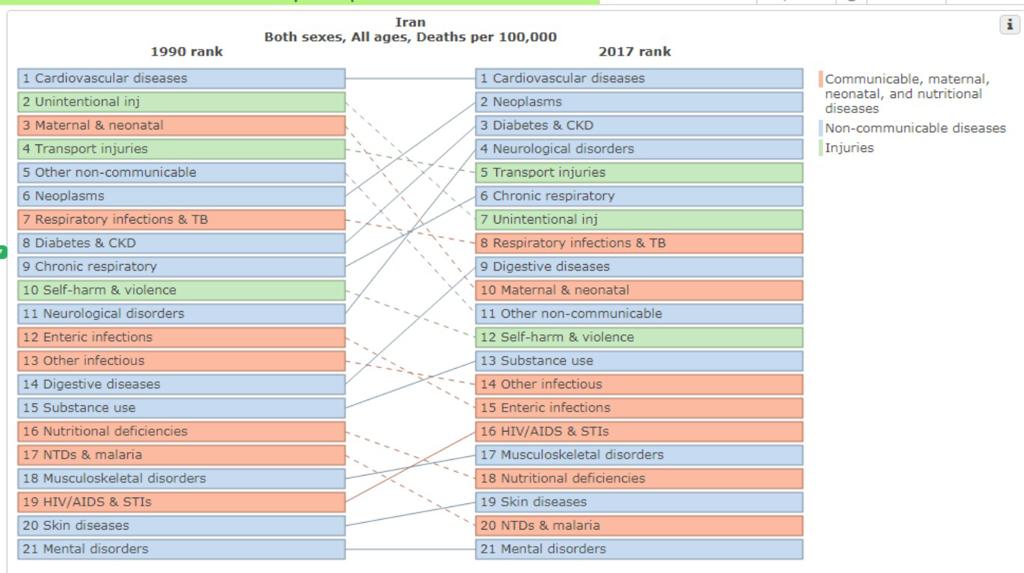The image size is (1024, 573).
Task: Select 1990 rank 1 Cardiovascular diseases bar
Action: (182, 78)
